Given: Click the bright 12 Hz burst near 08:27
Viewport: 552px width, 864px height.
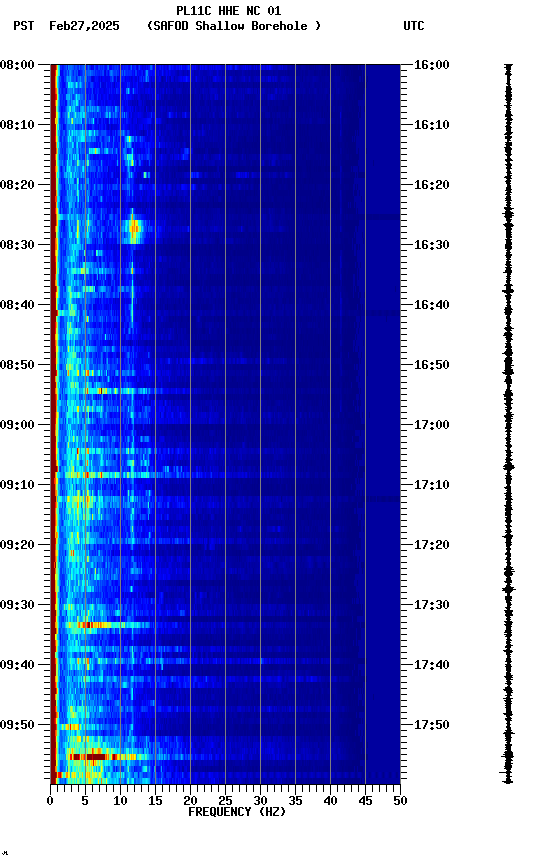Looking at the screenshot, I should [x=133, y=229].
